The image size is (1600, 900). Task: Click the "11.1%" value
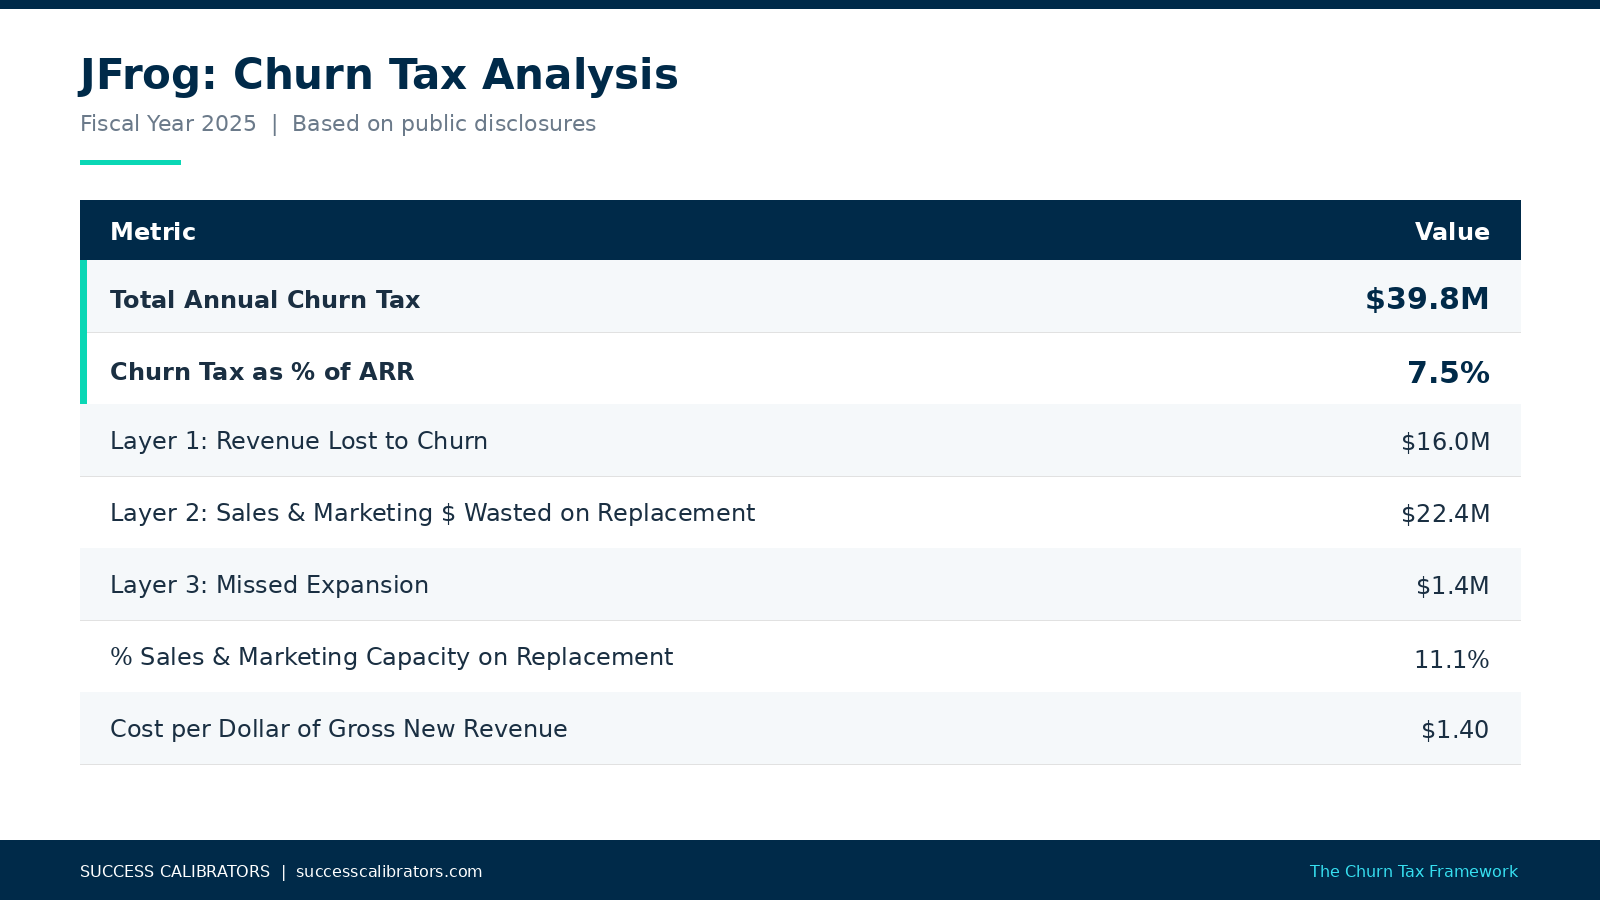(x=1451, y=659)
